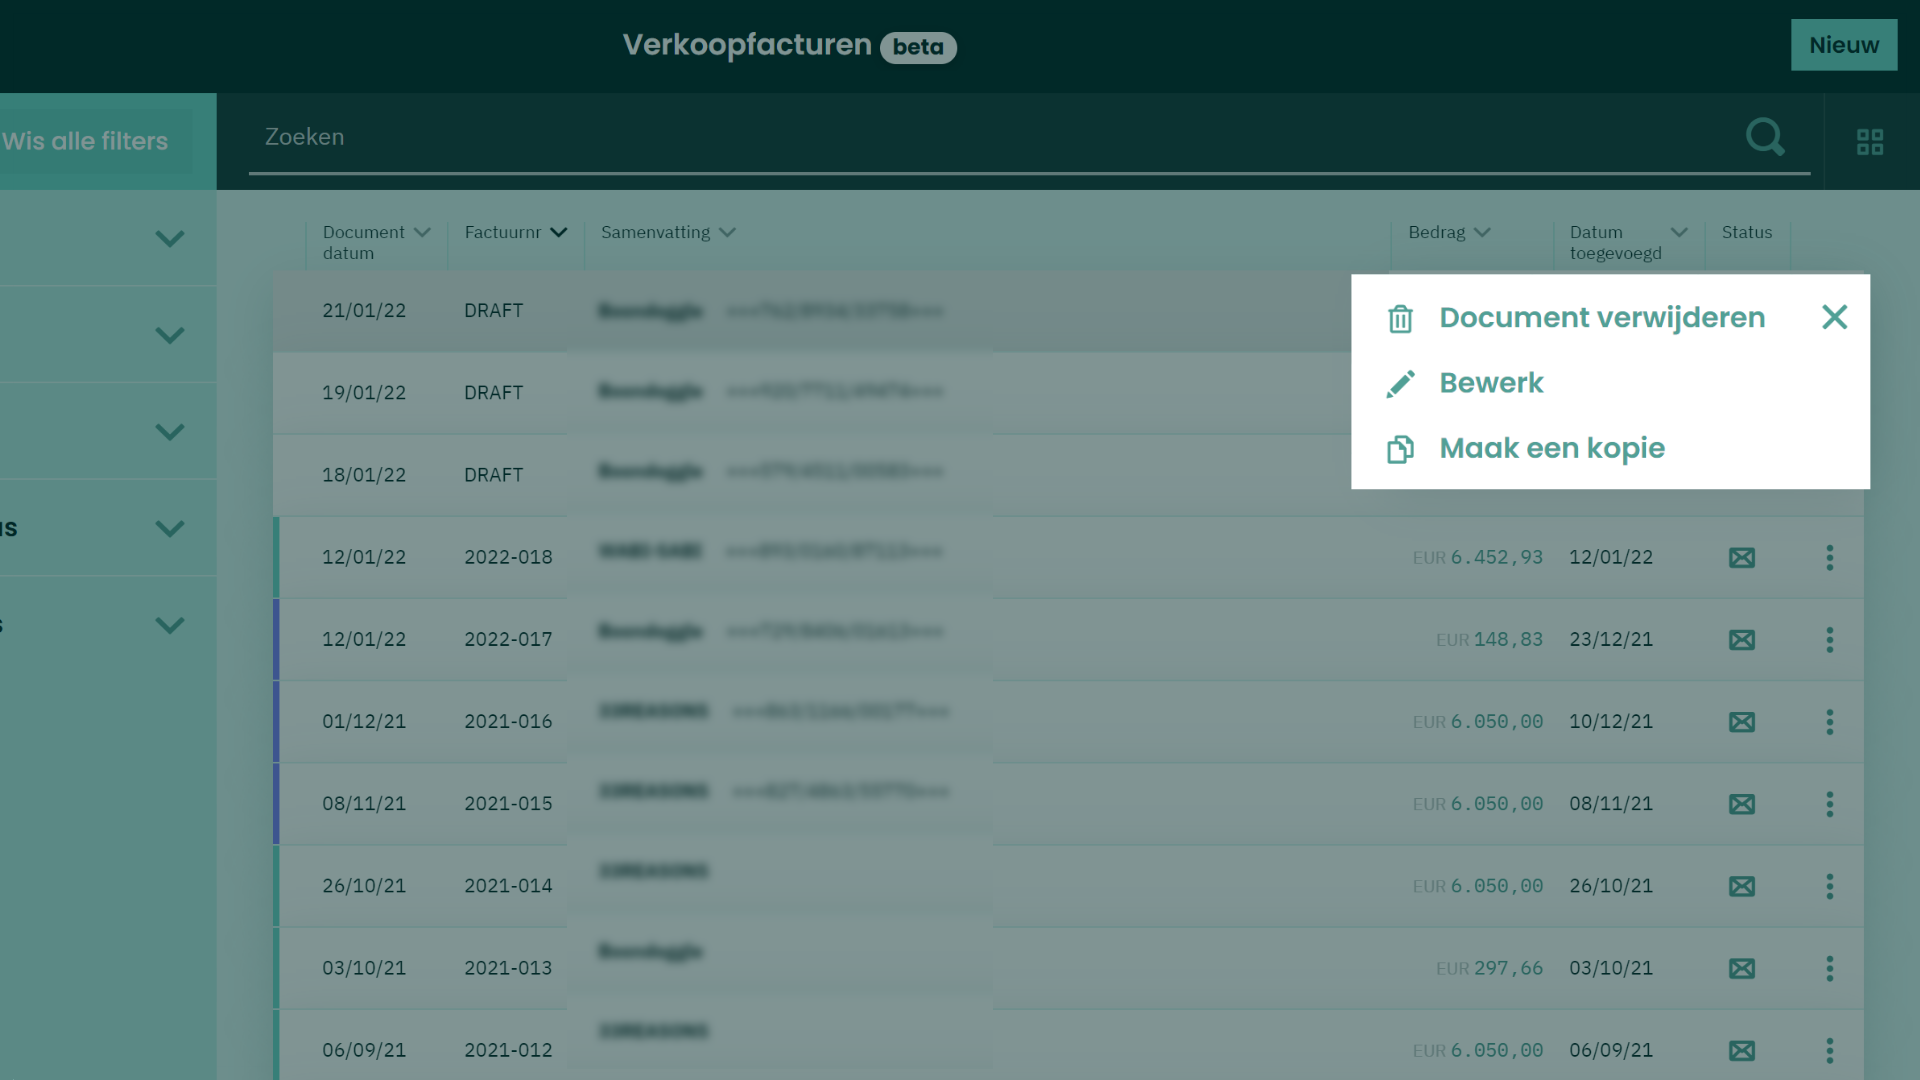Click date added 10/12/21
This screenshot has height=1080, width=1920.
click(x=1611, y=721)
